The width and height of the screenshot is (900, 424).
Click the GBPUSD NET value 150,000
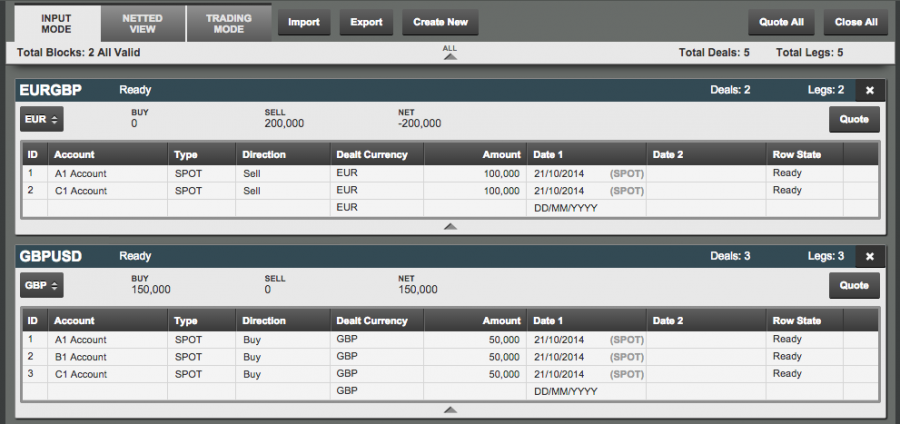[x=418, y=290]
